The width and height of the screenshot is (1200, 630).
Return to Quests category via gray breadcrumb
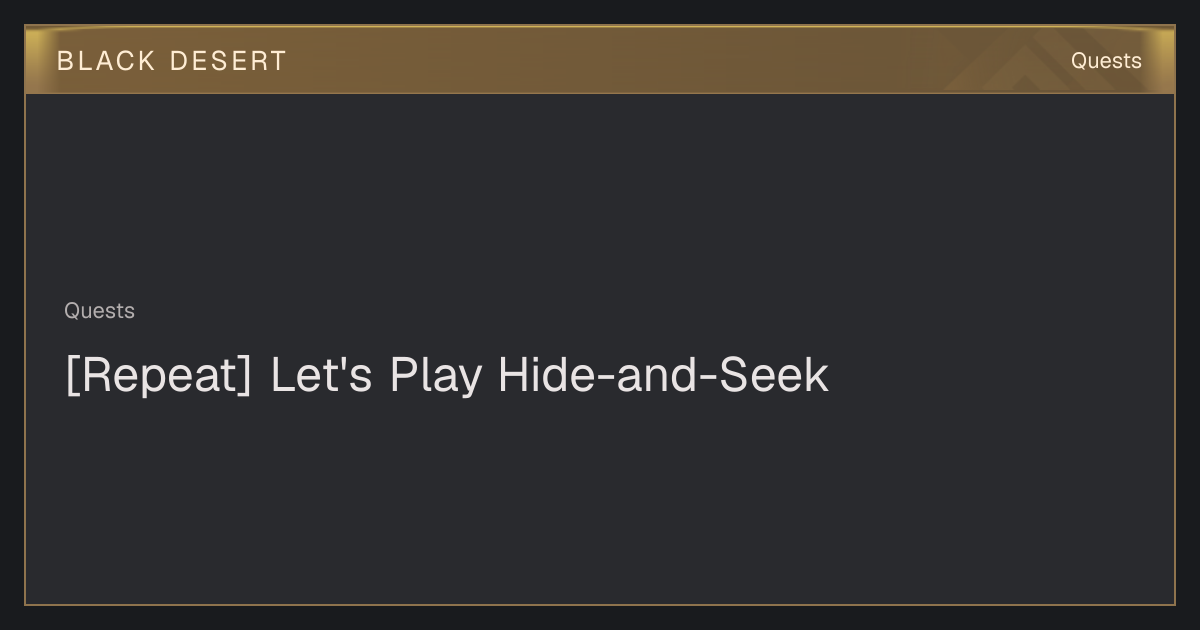pyautogui.click(x=99, y=311)
